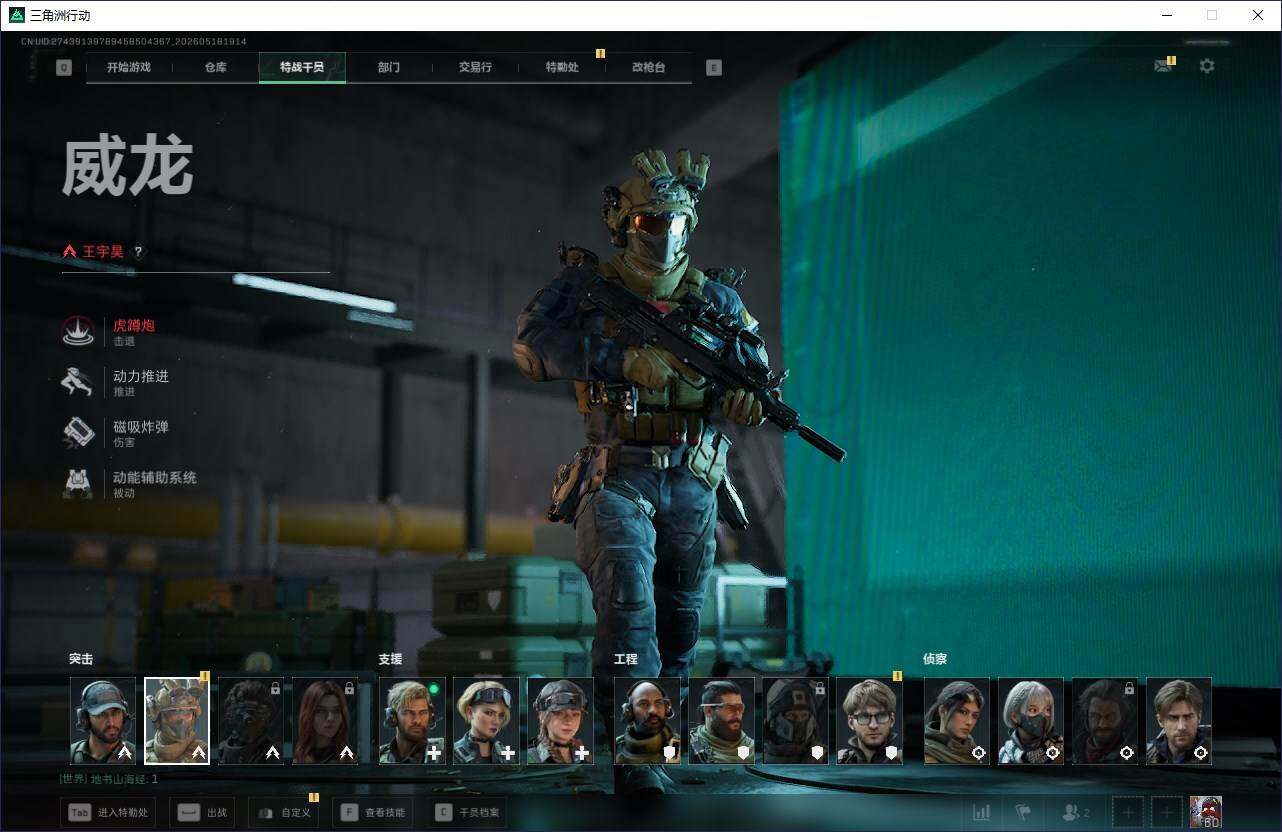Select the highlighted helmeted 突击 operator portrait
Viewport: 1282px width, 832px height.
pos(177,721)
